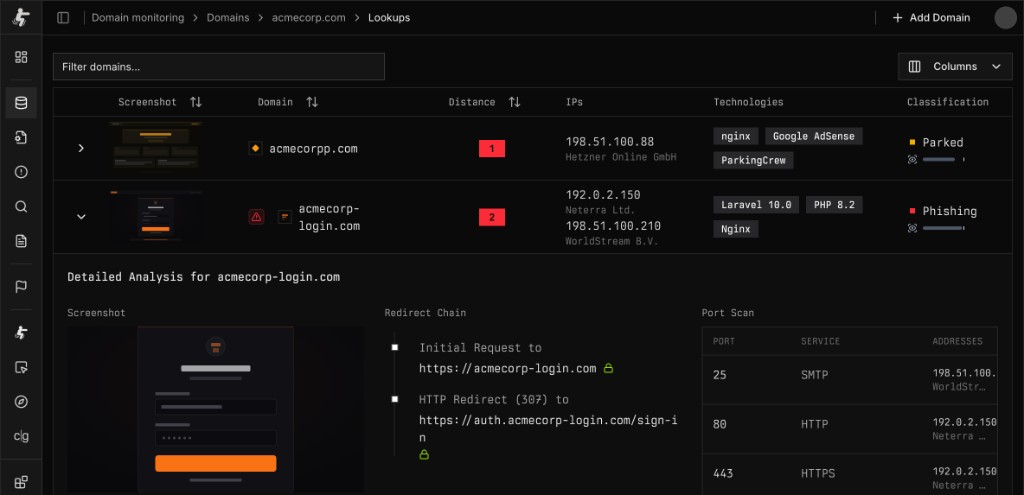Click the https://auth.acmecorp-login.com/sign-in redirect URL
The height and width of the screenshot is (495, 1024).
pos(548,428)
